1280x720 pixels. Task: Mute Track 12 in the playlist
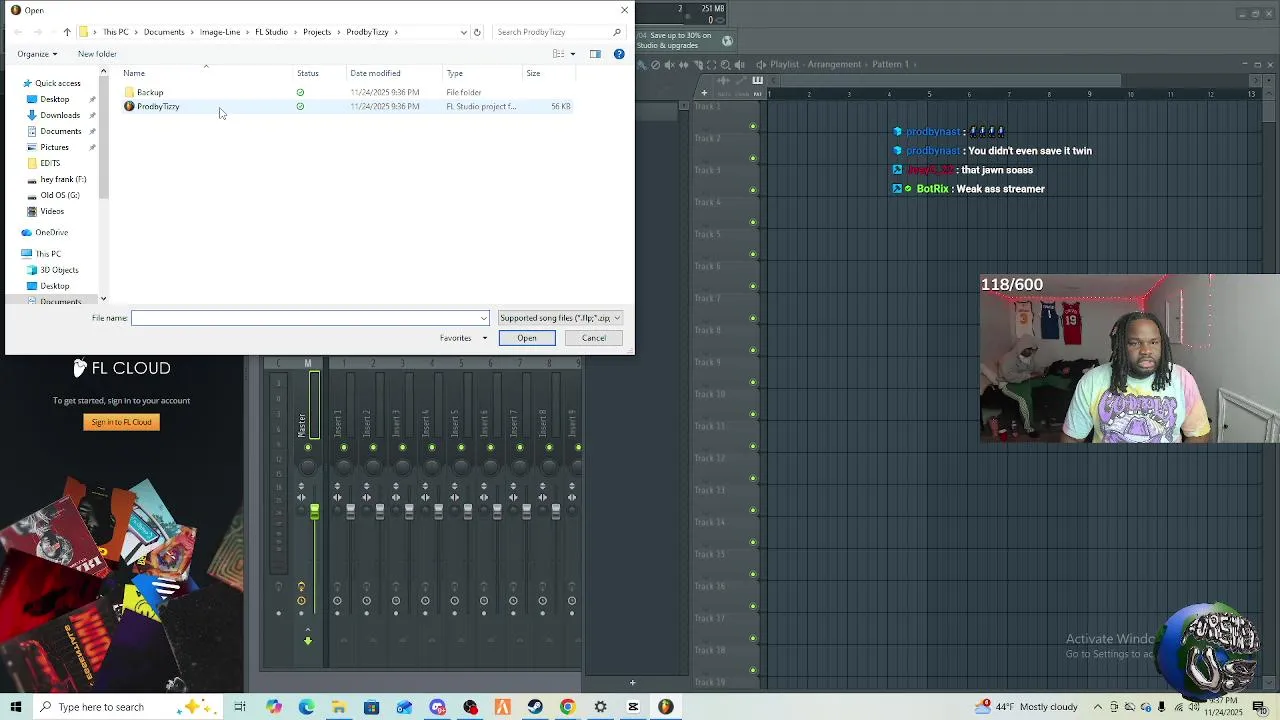pos(753,478)
